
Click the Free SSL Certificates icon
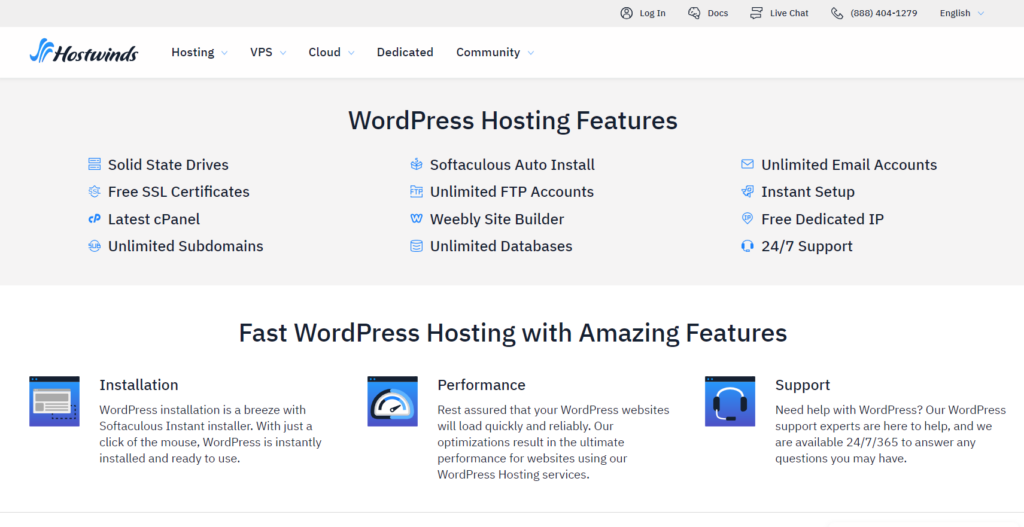[95, 191]
